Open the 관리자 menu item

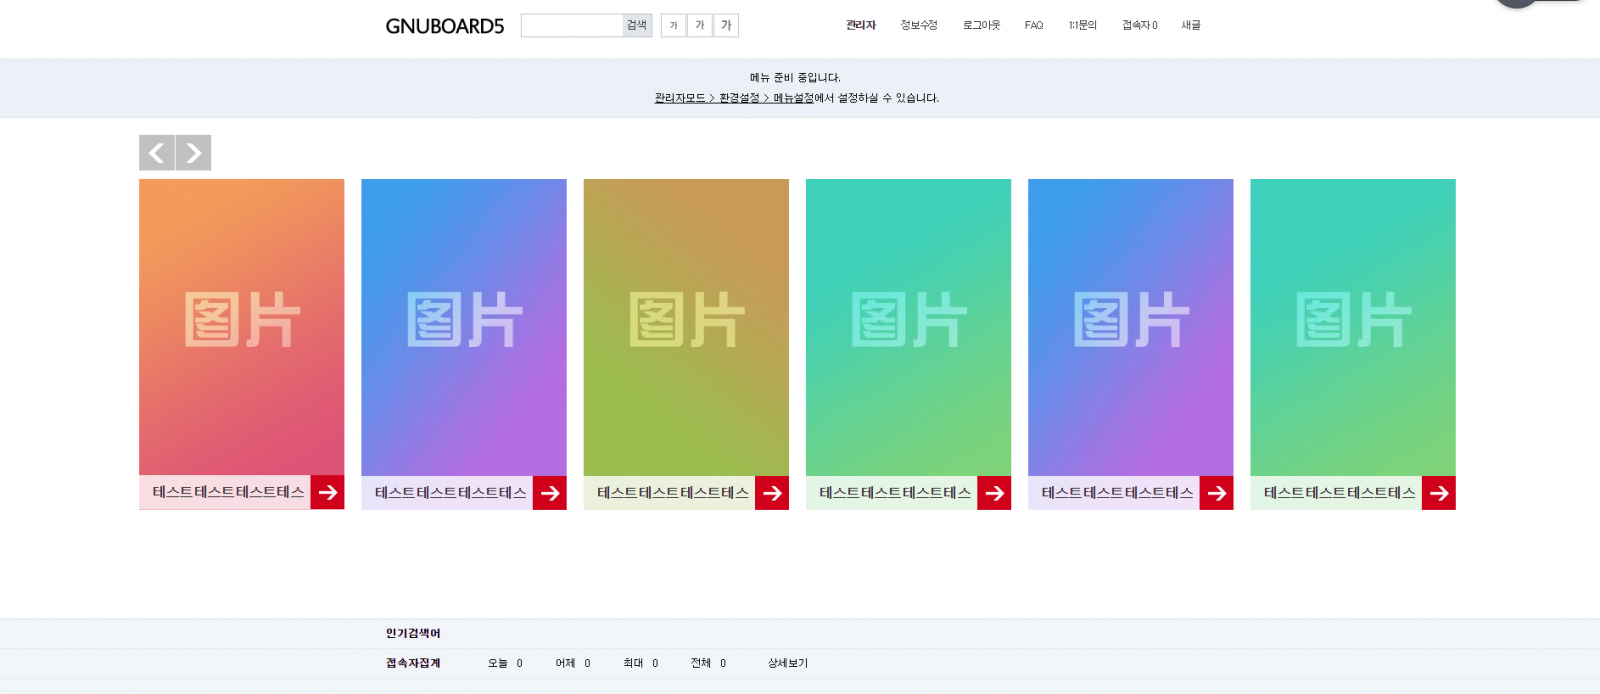[860, 26]
